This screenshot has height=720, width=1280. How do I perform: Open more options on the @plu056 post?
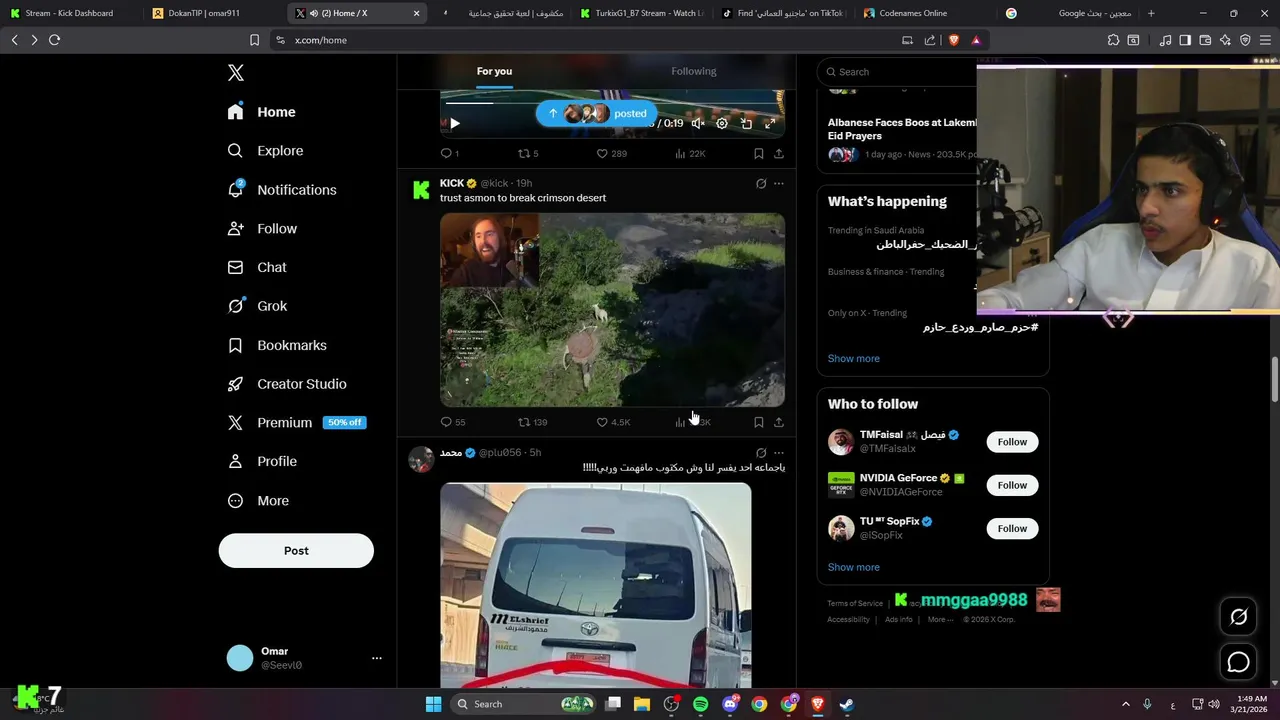tap(779, 453)
